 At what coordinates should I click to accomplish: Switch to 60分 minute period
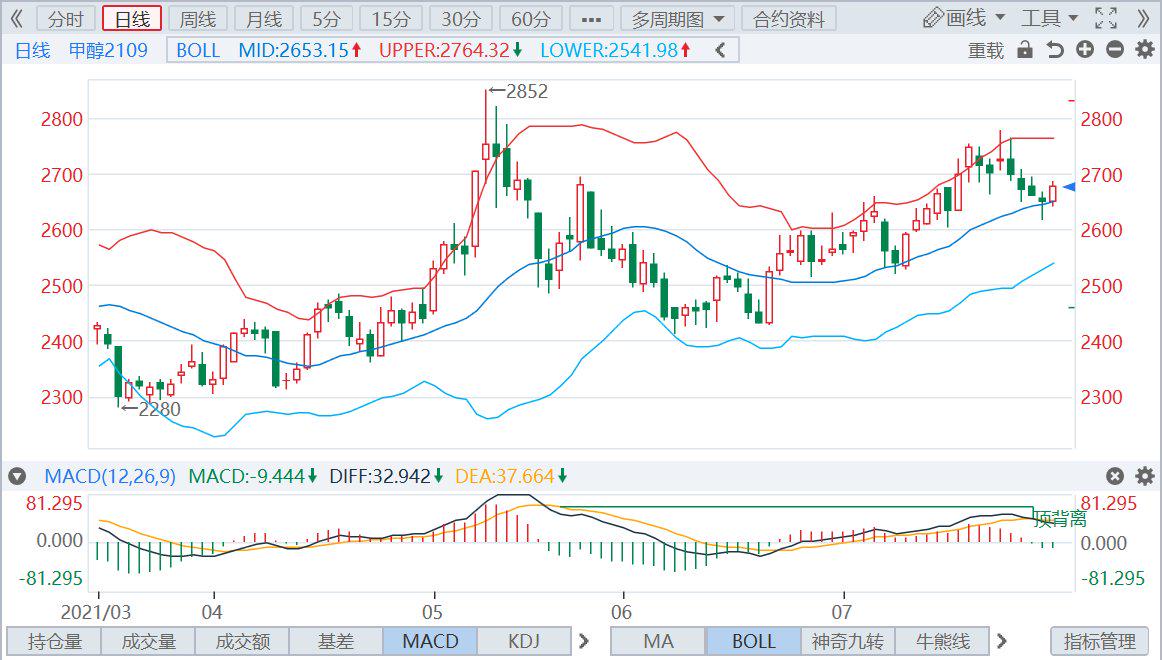(530, 18)
